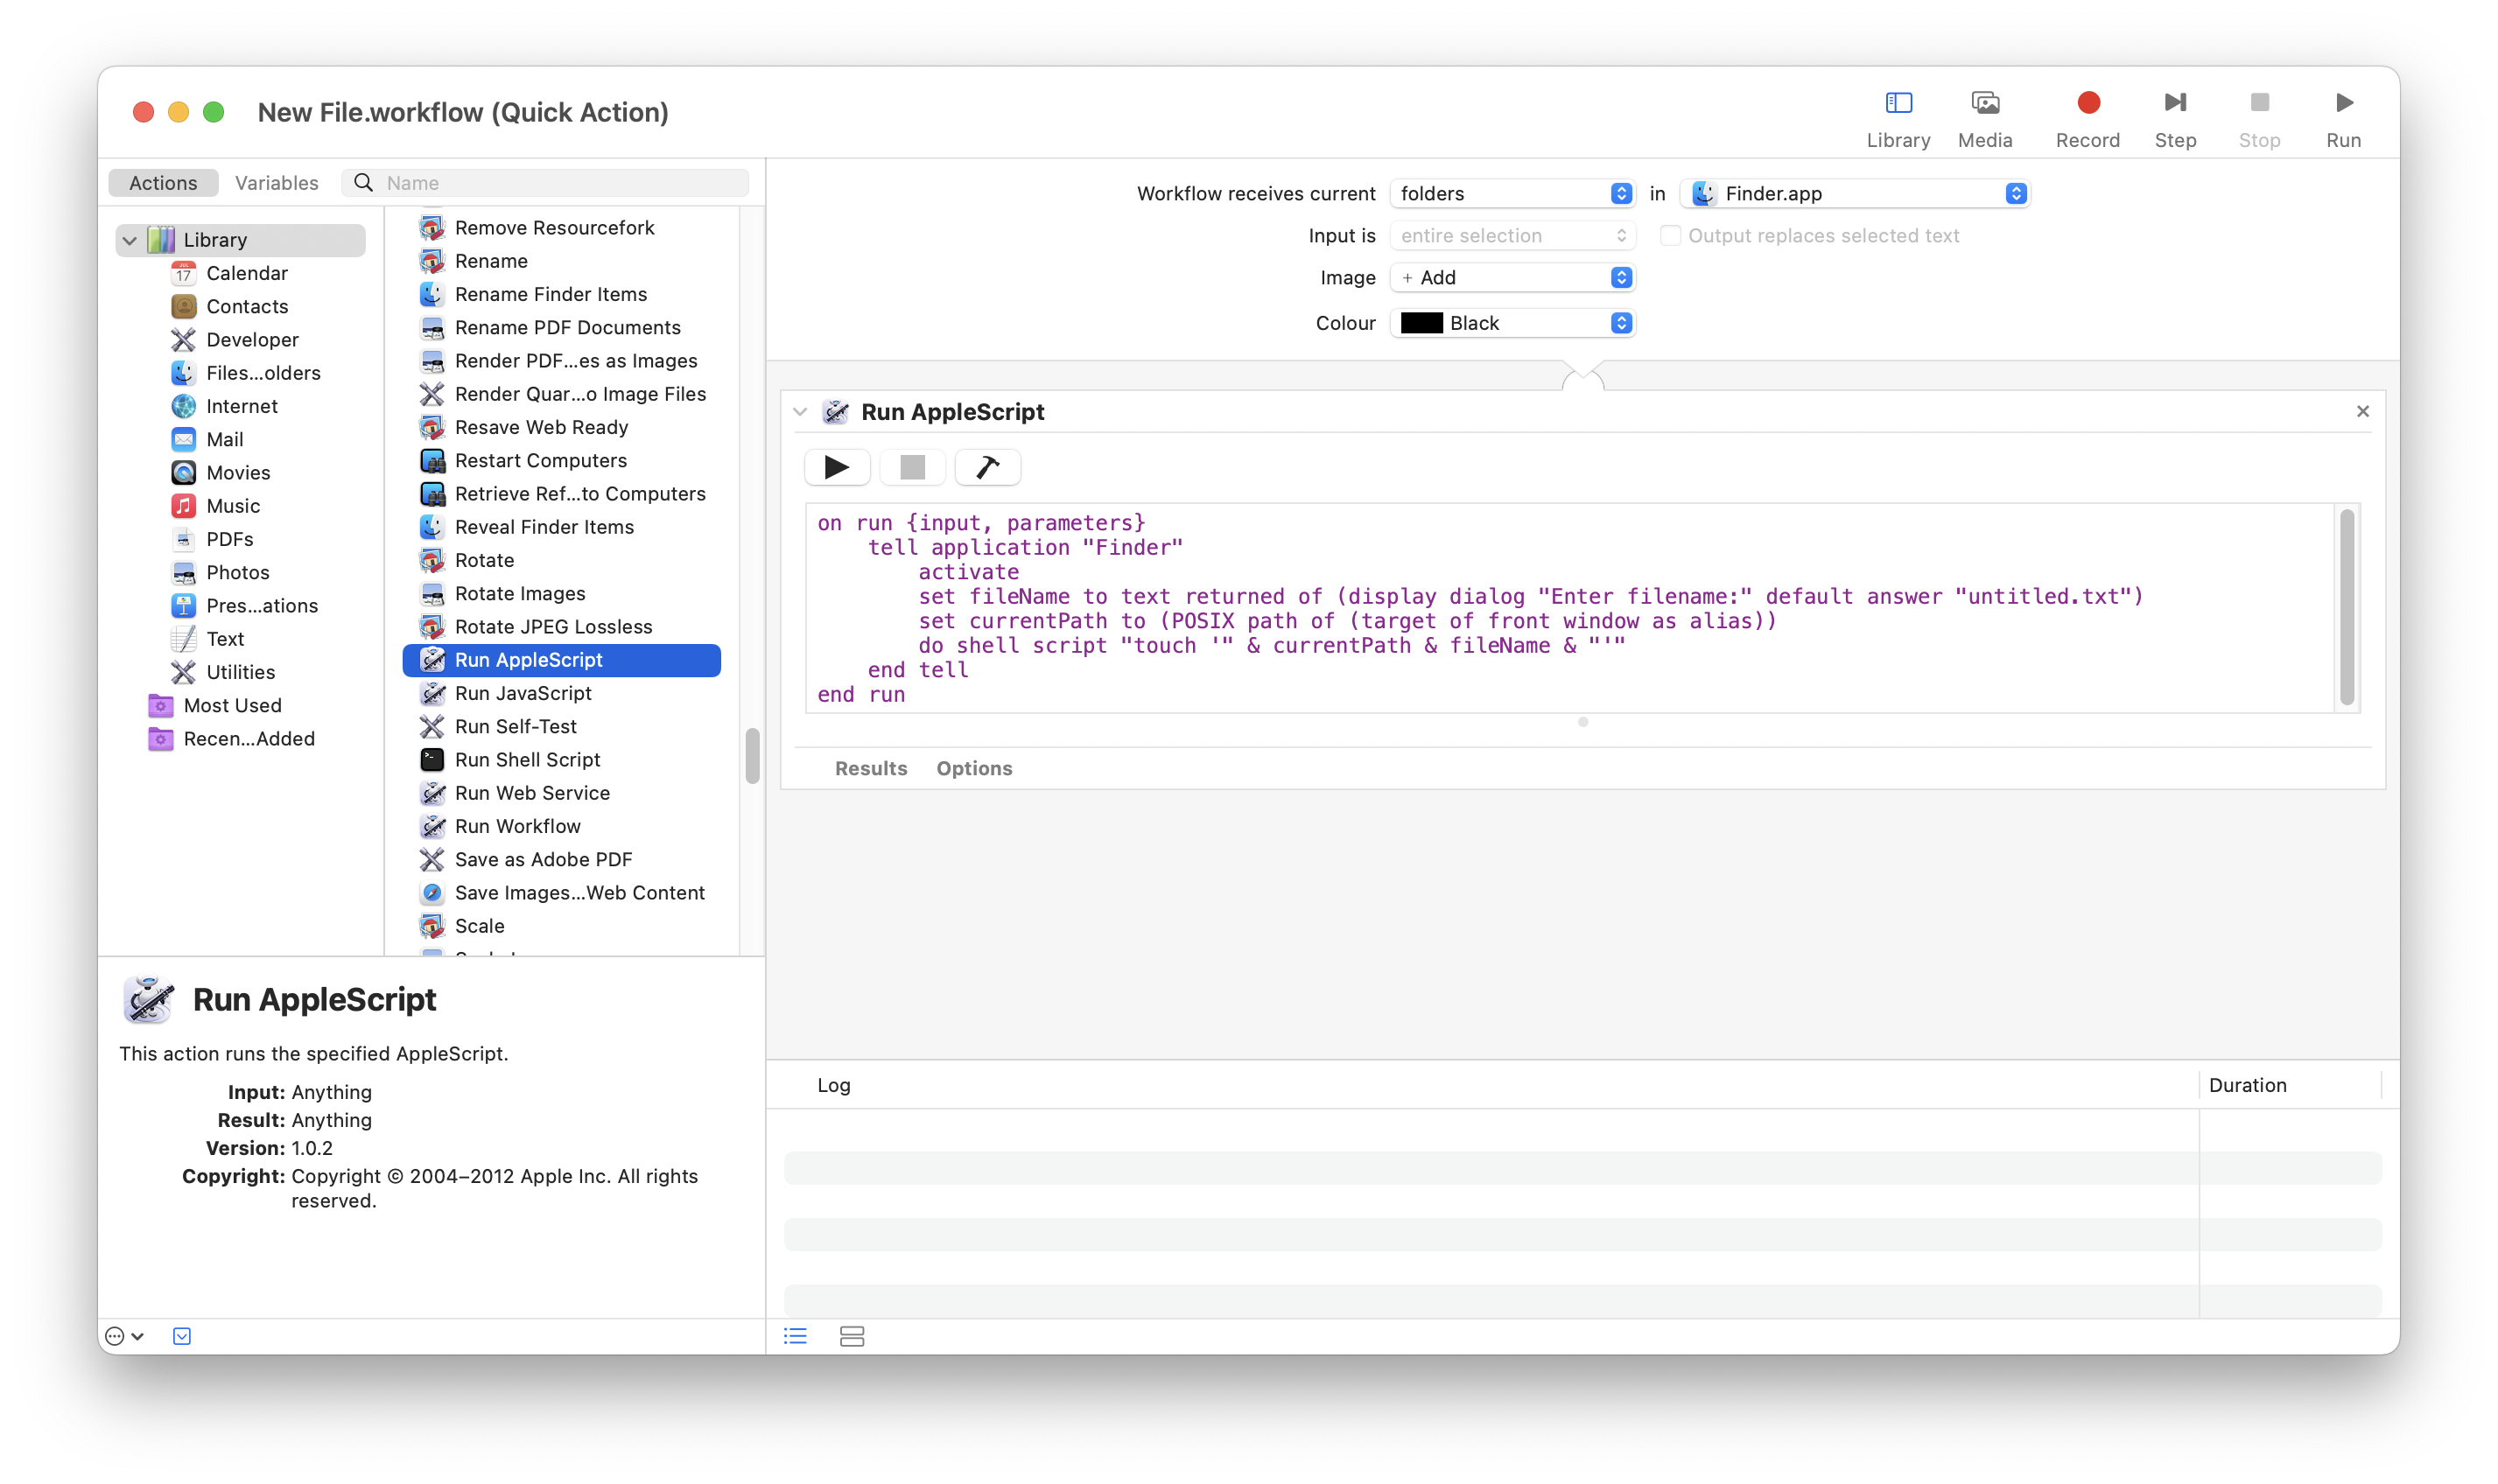Viewport: 2498px width, 1484px height.
Task: Click the Name search field
Action: coord(545,183)
